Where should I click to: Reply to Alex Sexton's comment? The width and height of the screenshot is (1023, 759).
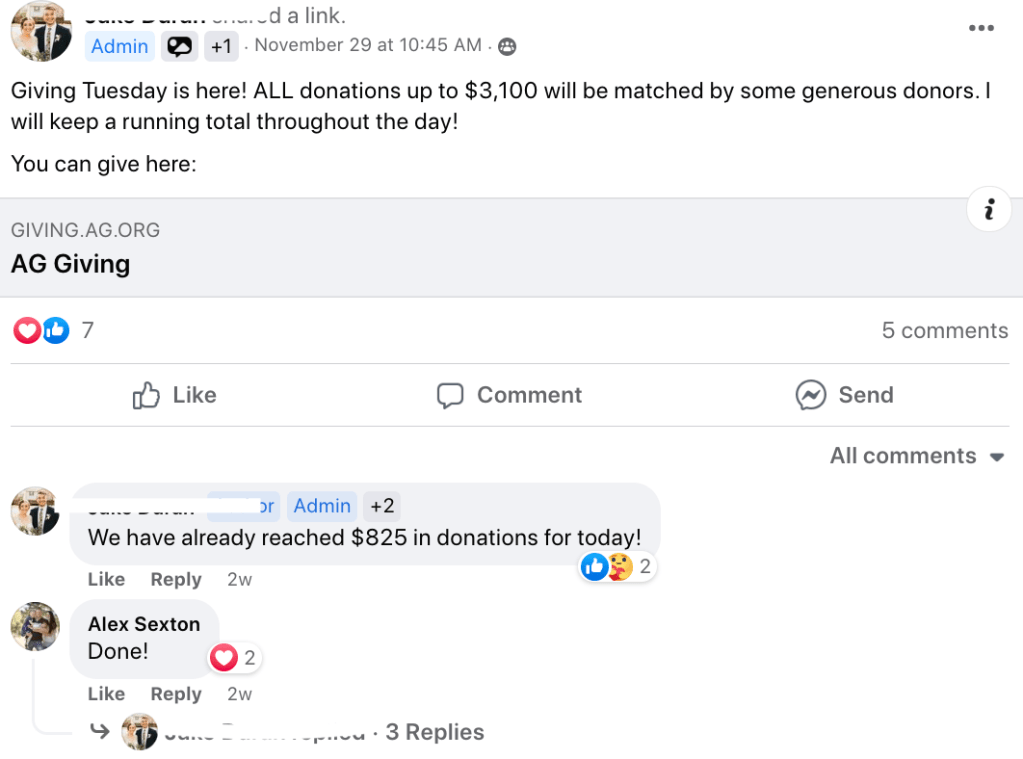(176, 694)
